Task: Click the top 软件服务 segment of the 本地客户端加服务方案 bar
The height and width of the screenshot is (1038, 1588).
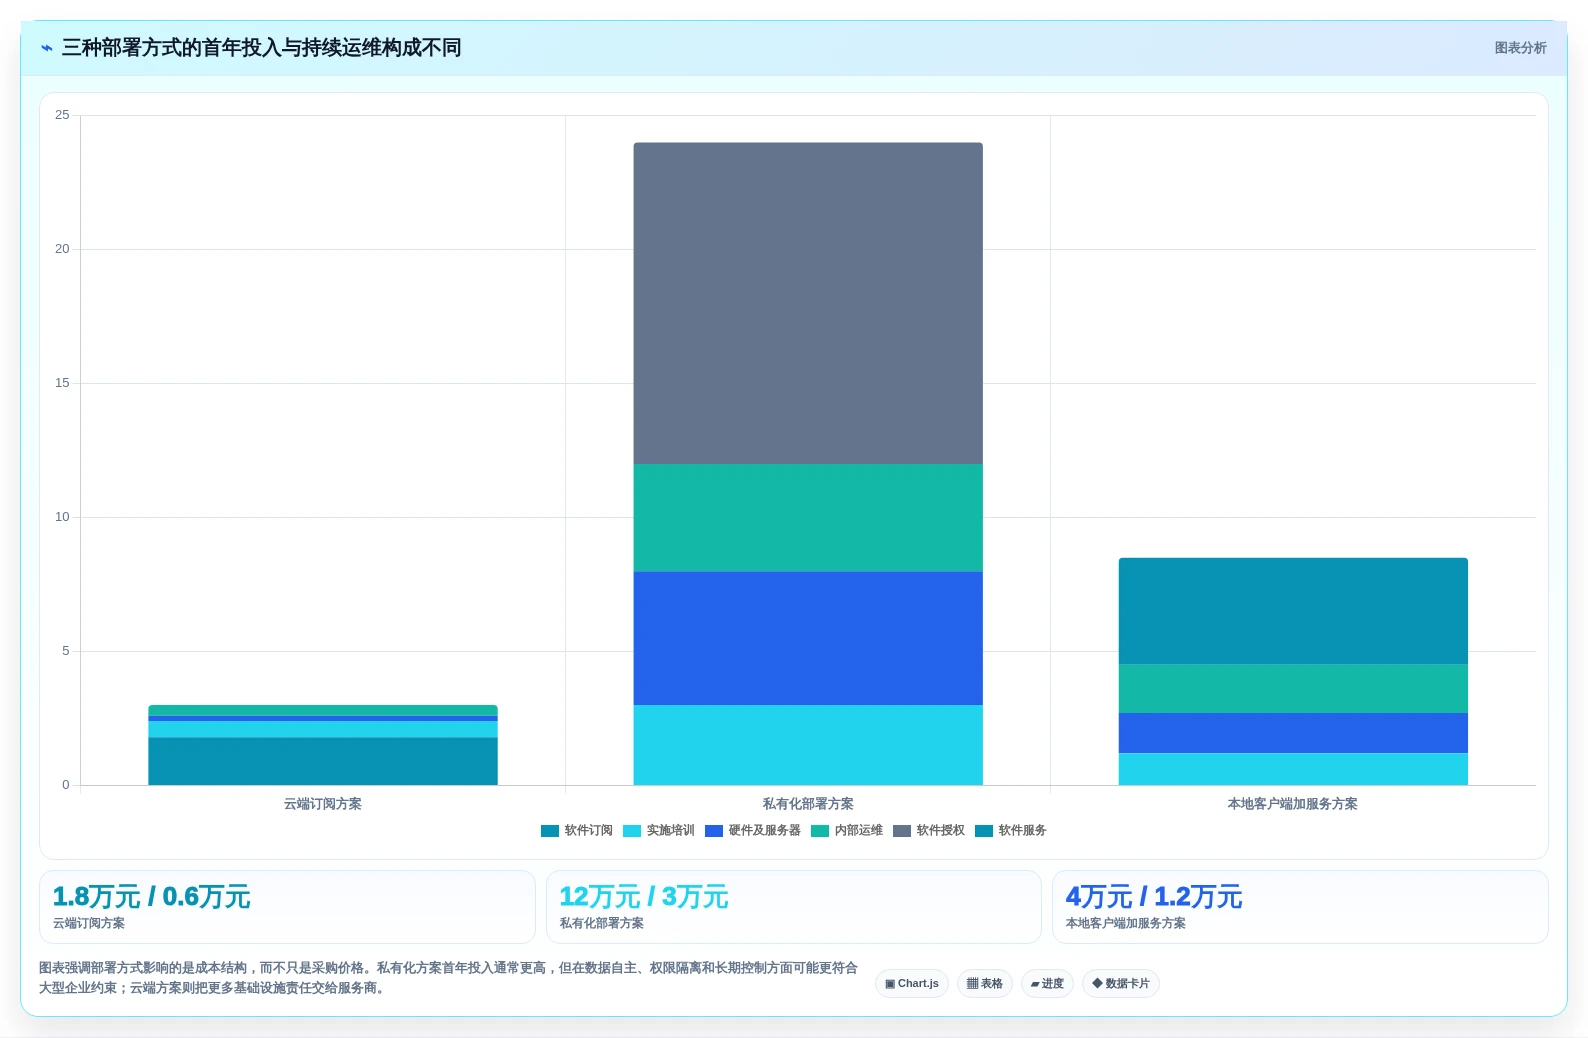Action: (1293, 611)
